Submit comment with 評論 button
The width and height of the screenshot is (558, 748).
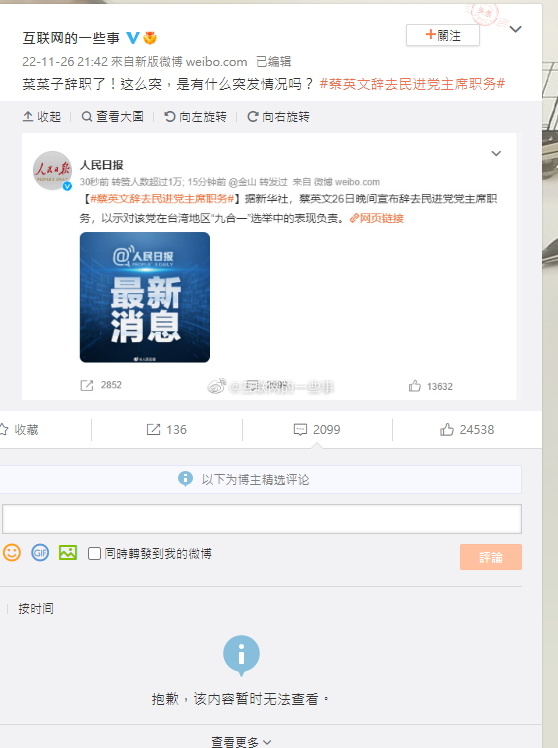(491, 557)
